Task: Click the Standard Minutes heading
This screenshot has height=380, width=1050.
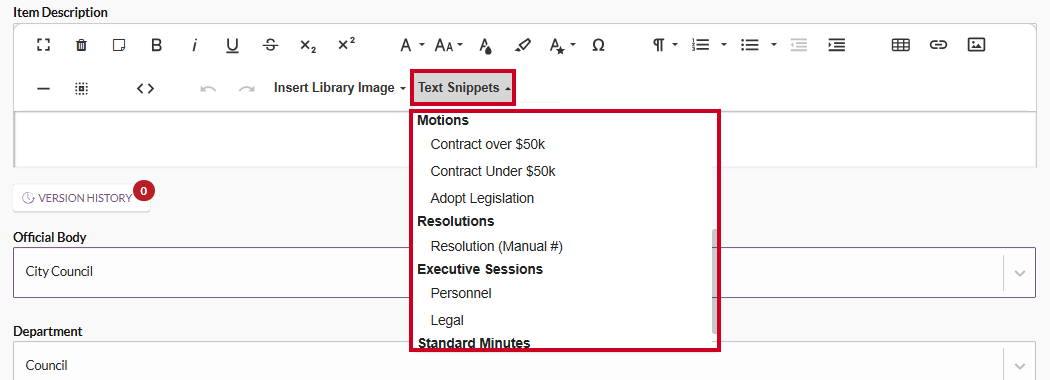Action: [473, 342]
